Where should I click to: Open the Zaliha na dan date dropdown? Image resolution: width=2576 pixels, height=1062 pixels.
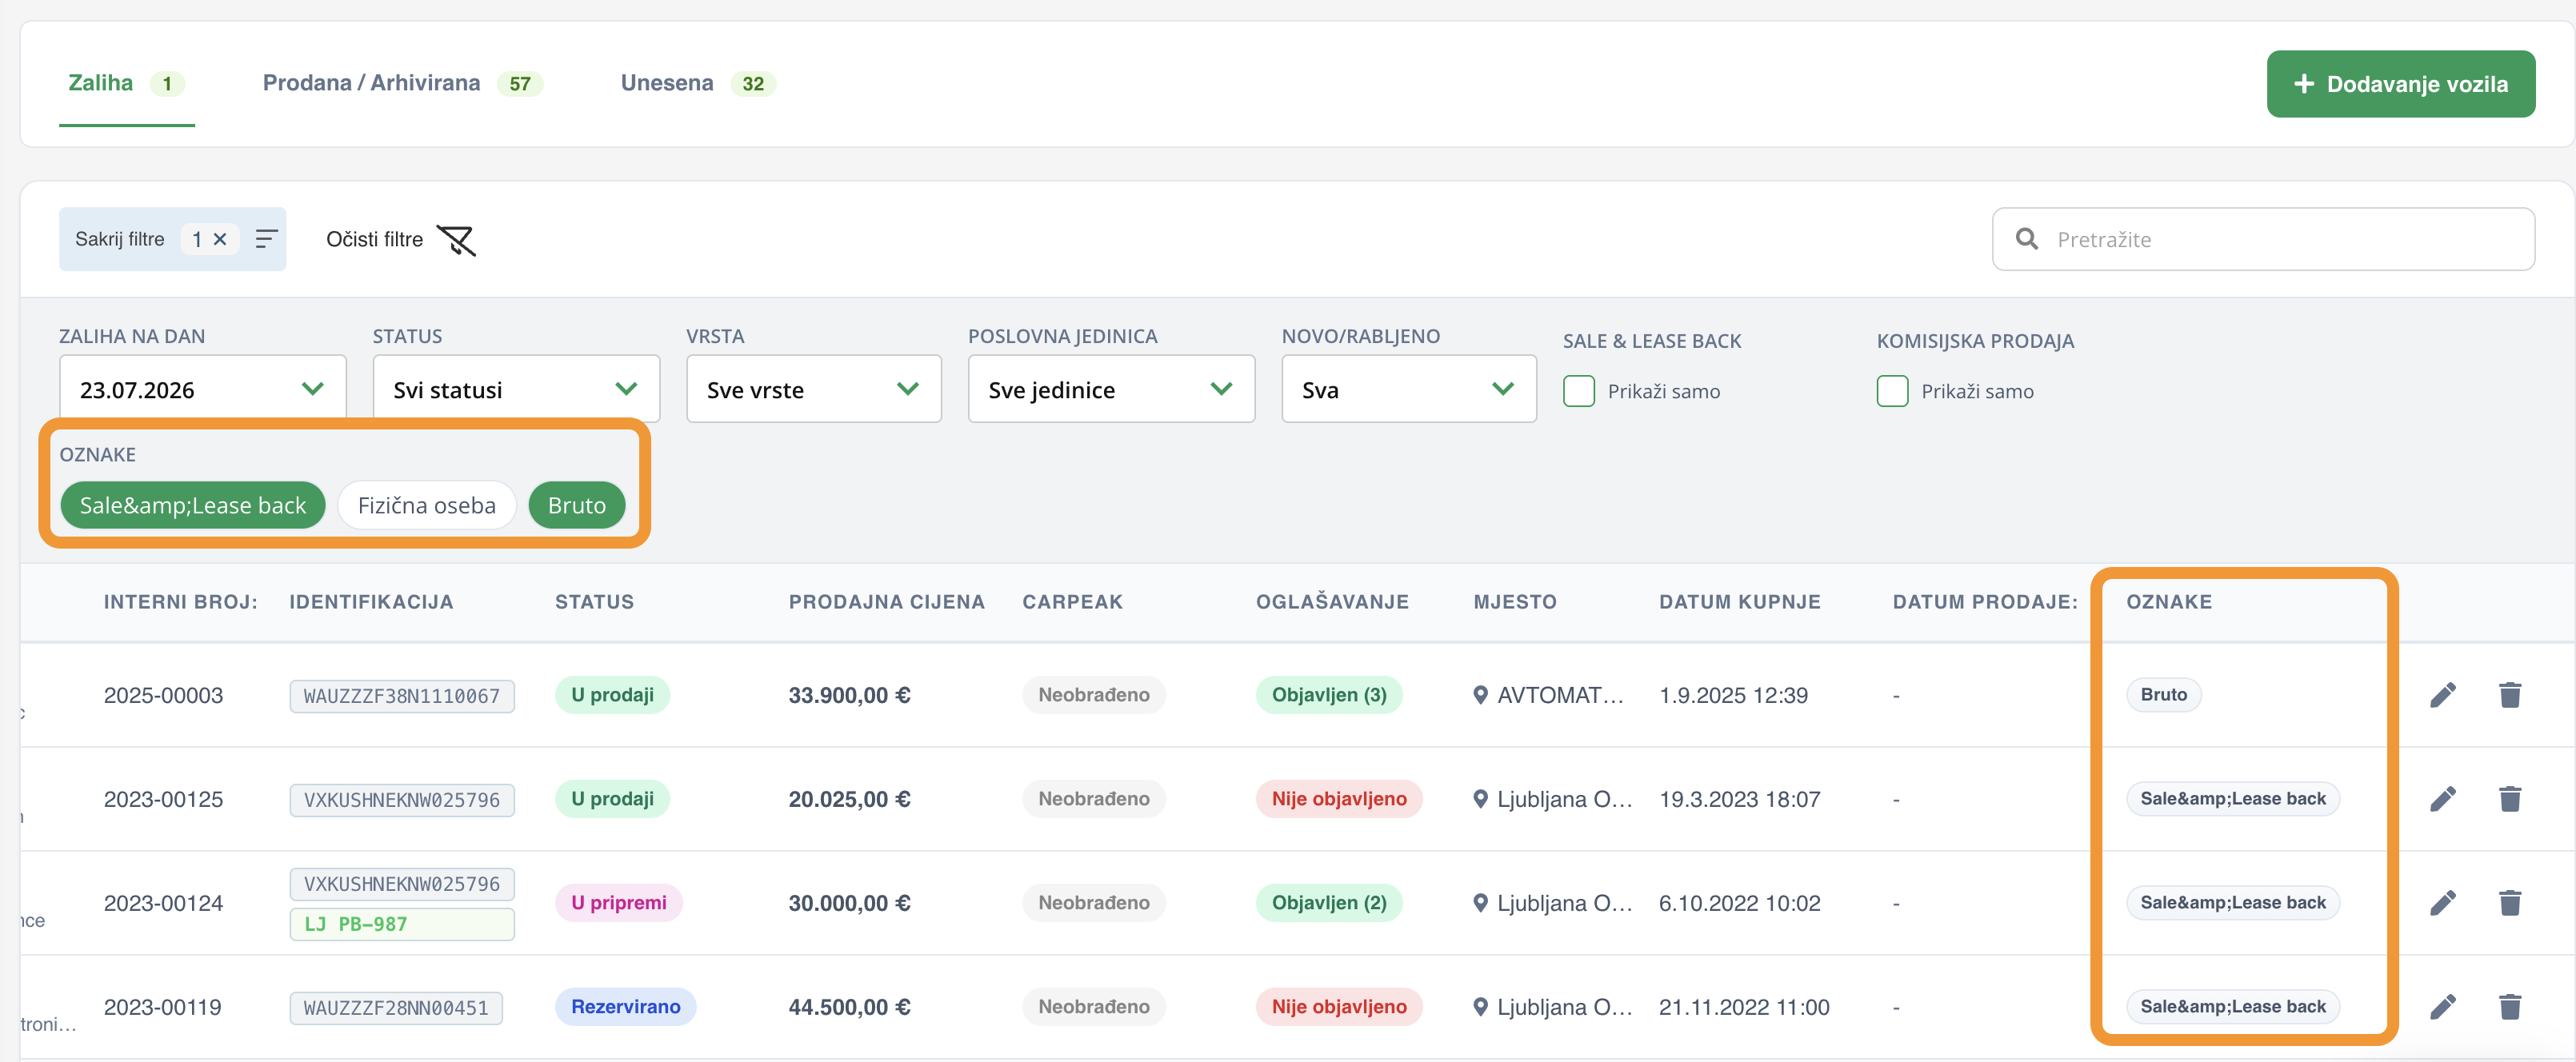pyautogui.click(x=203, y=389)
